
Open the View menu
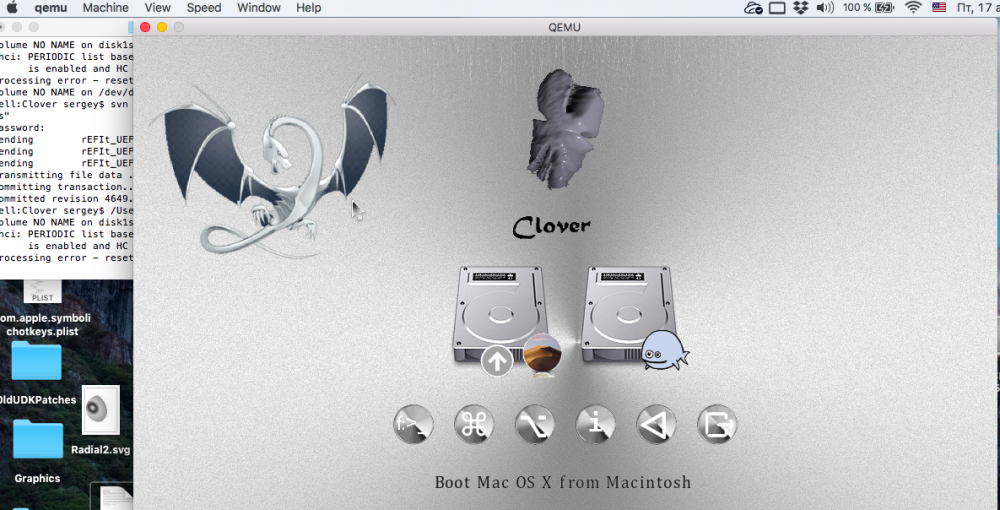158,8
